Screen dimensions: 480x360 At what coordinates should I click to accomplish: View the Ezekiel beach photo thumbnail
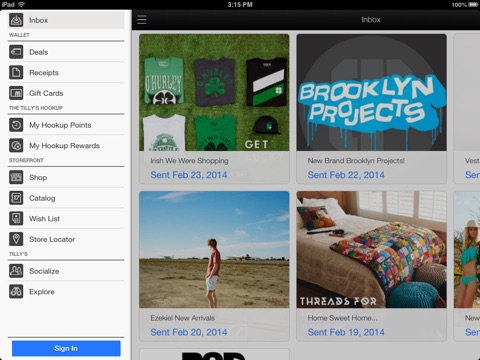point(214,249)
